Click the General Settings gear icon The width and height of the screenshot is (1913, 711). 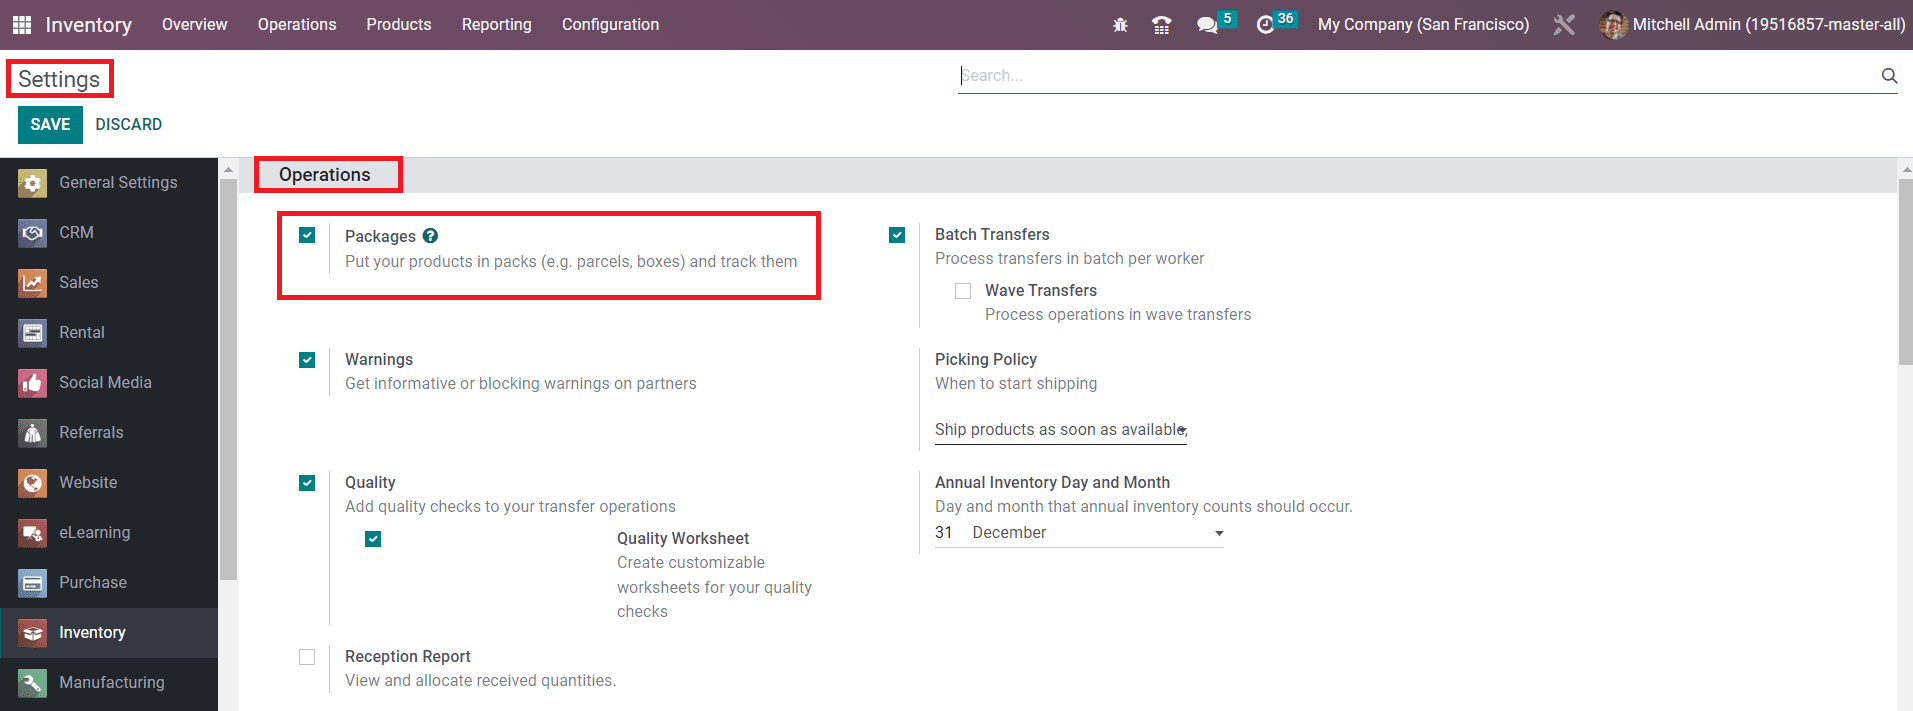pyautogui.click(x=32, y=183)
